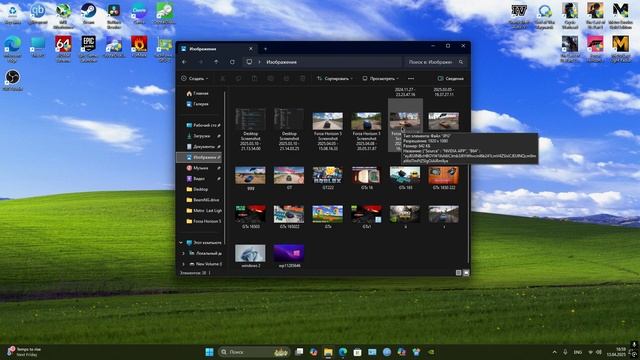Select the wp11205646 purple image thumbnail
640x360 pixels.
(289, 253)
